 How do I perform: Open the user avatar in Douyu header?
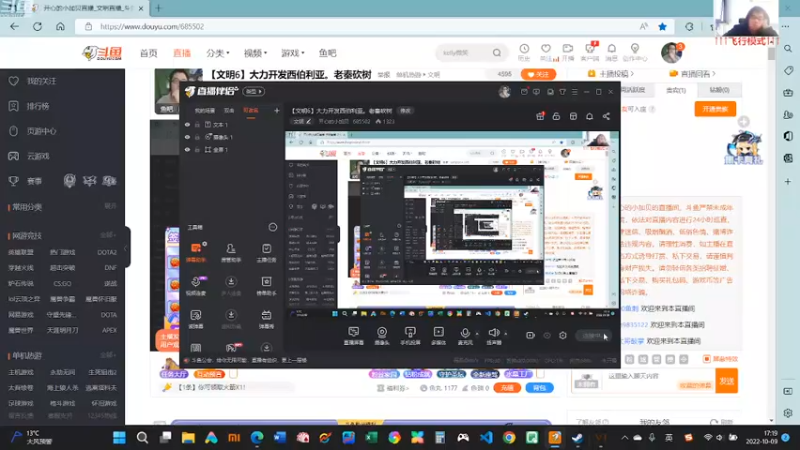pos(671,53)
